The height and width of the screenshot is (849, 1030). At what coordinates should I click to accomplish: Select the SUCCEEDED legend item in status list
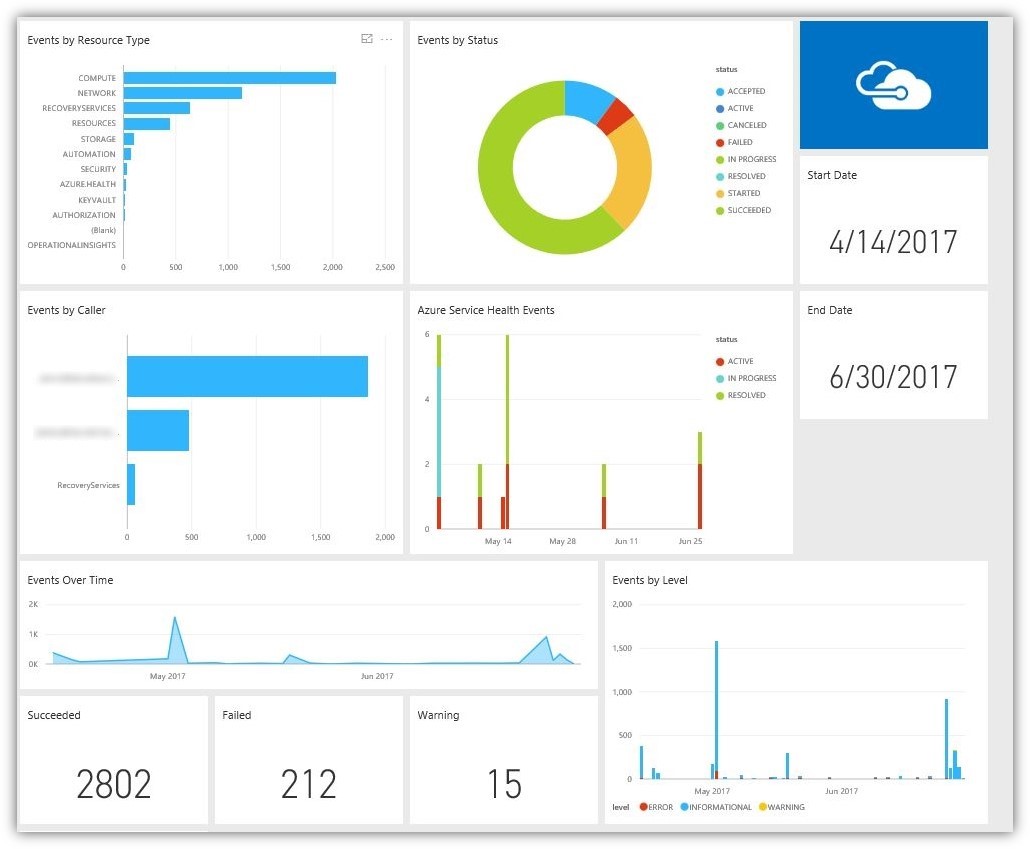pos(743,210)
